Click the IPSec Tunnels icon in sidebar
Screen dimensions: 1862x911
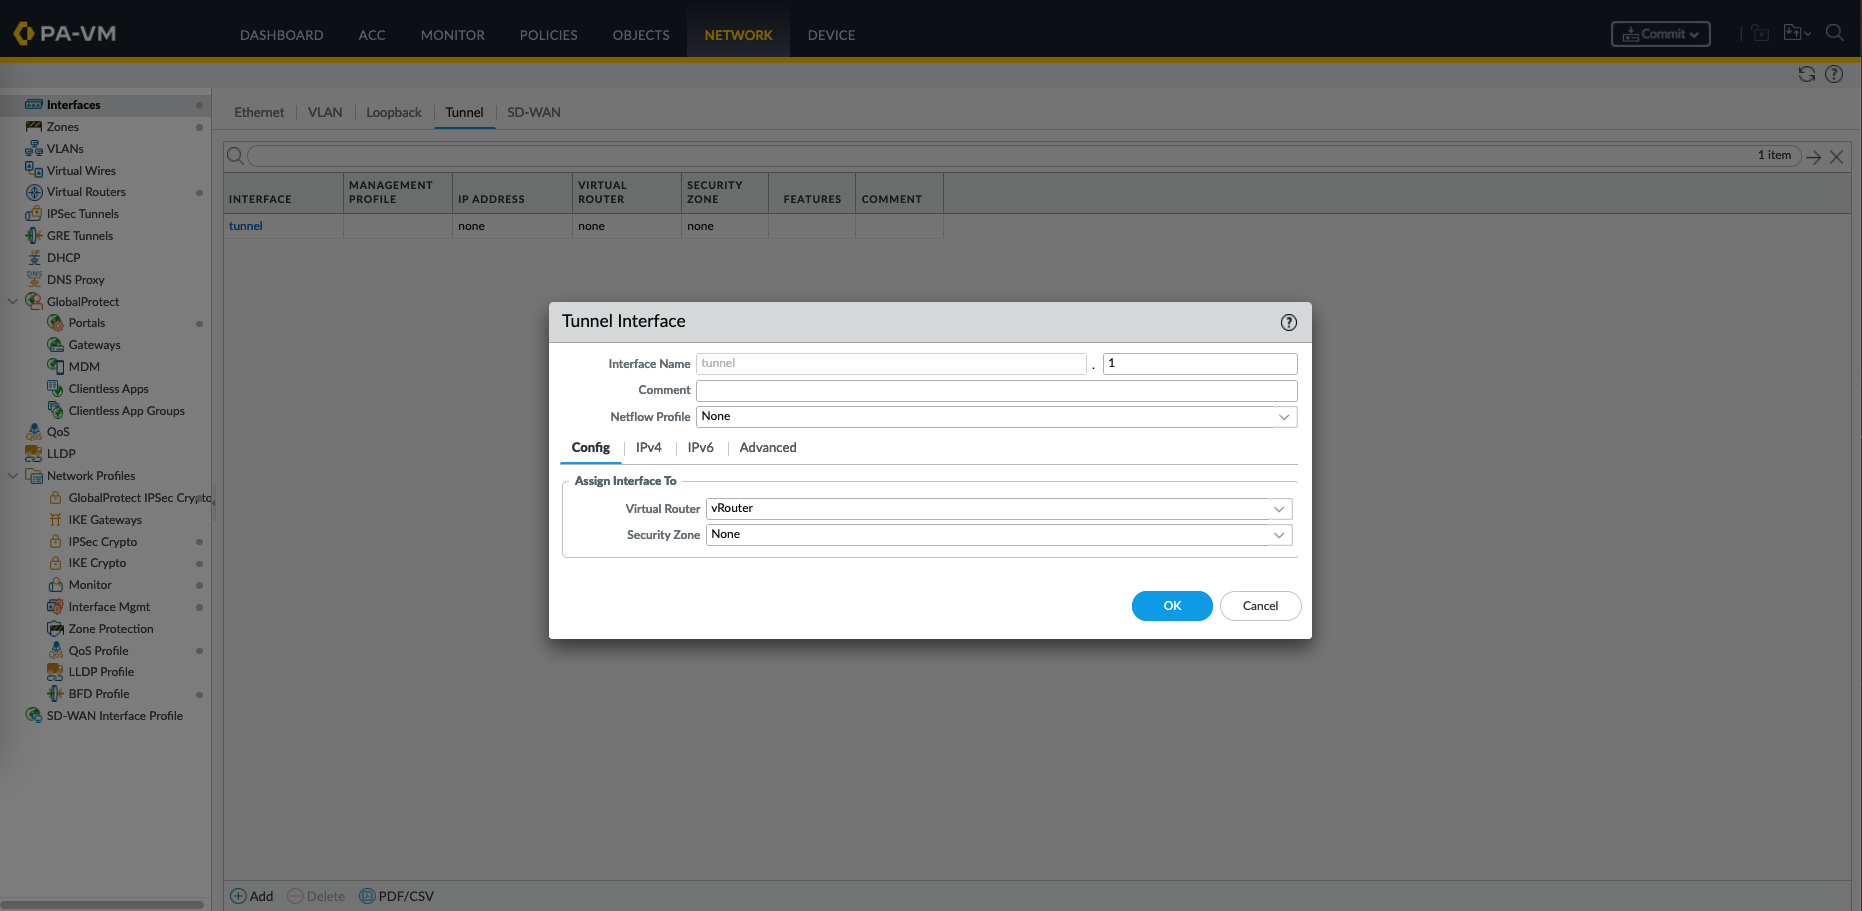pyautogui.click(x=34, y=214)
